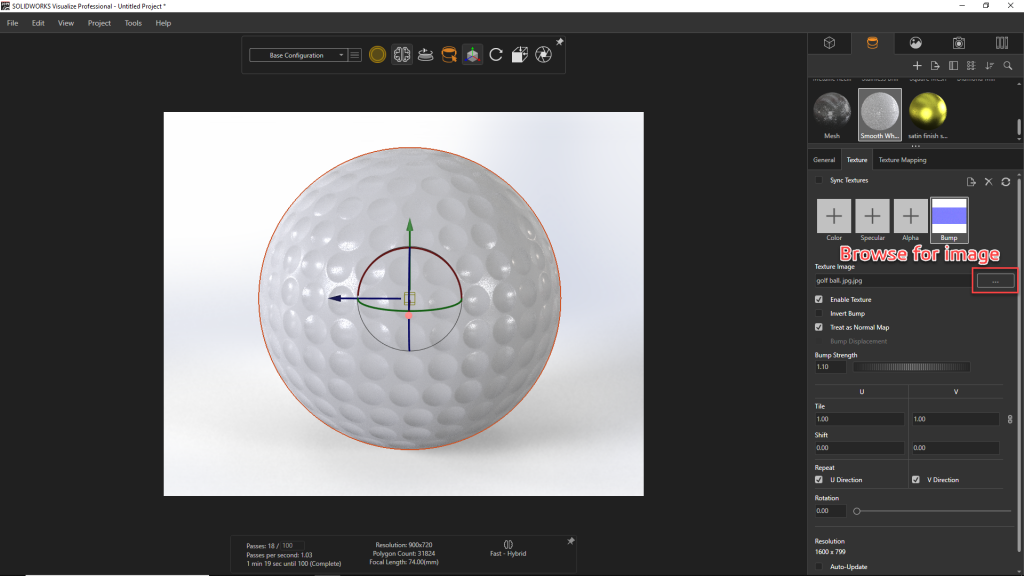Adjust the Rotation slider
The width and height of the screenshot is (1024, 576).
pos(857,511)
